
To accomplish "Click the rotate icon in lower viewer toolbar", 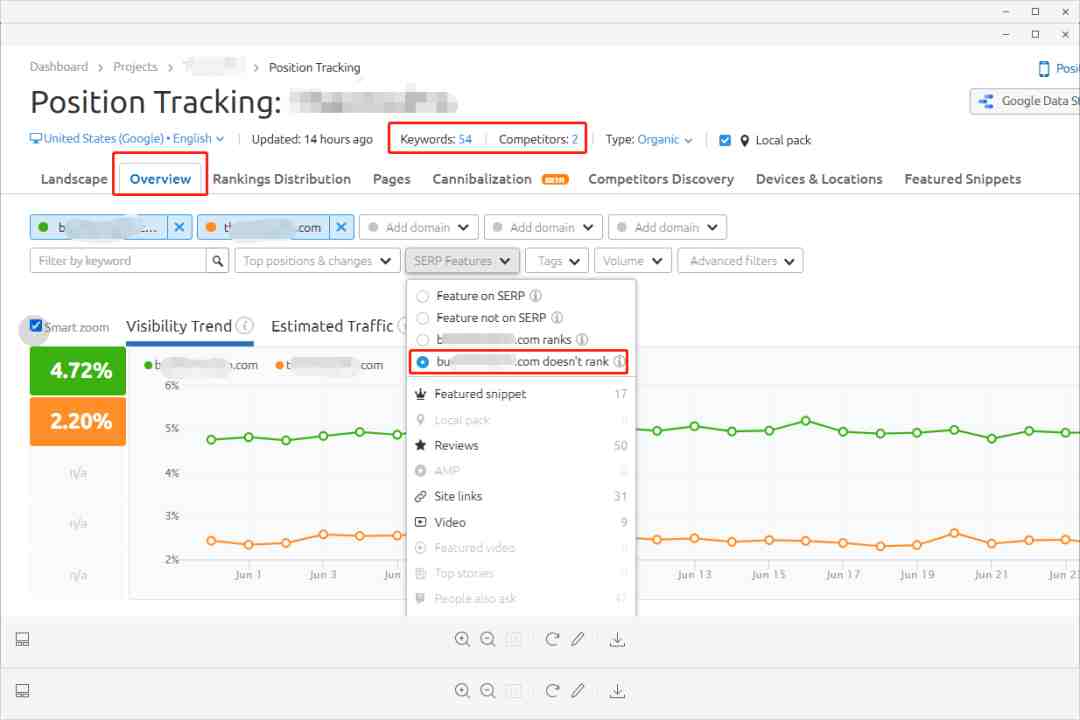I will pyautogui.click(x=552, y=690).
